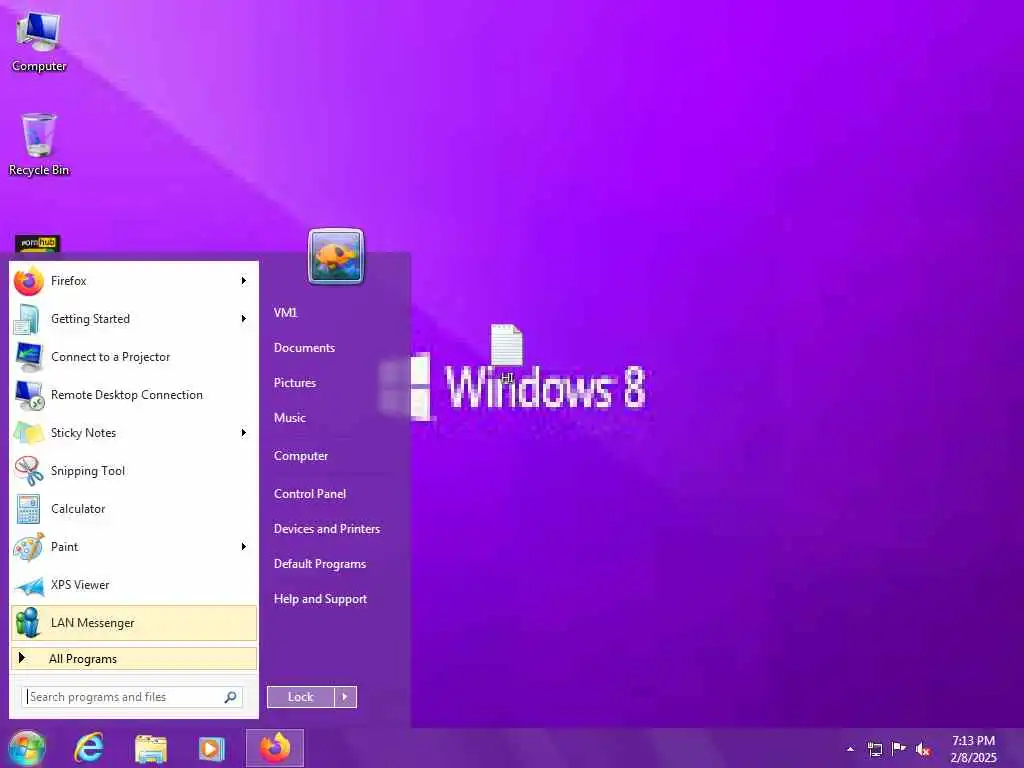This screenshot has height=768, width=1024.
Task: Open Devices and Printers
Action: [x=327, y=529]
